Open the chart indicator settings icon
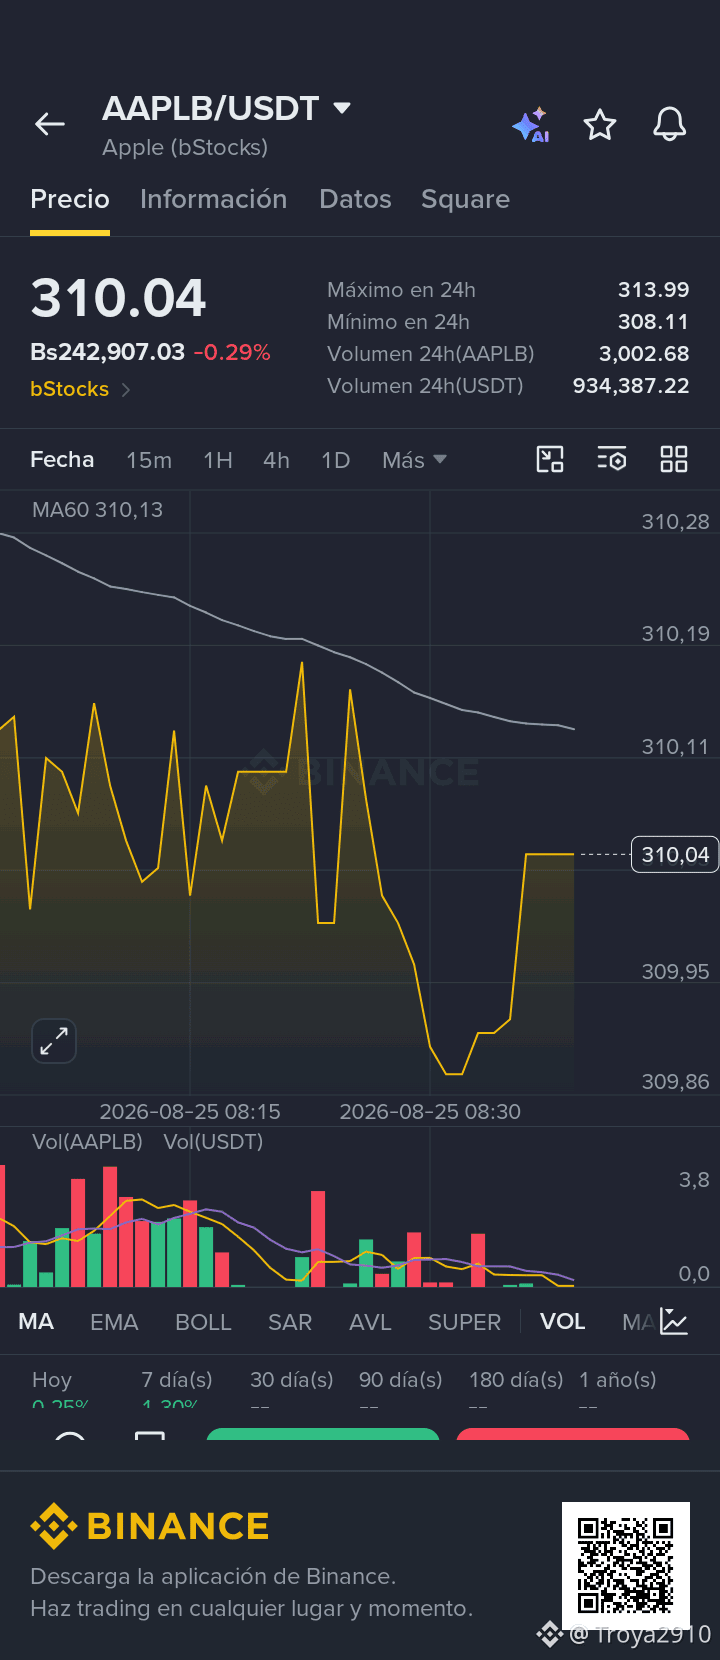 click(612, 459)
